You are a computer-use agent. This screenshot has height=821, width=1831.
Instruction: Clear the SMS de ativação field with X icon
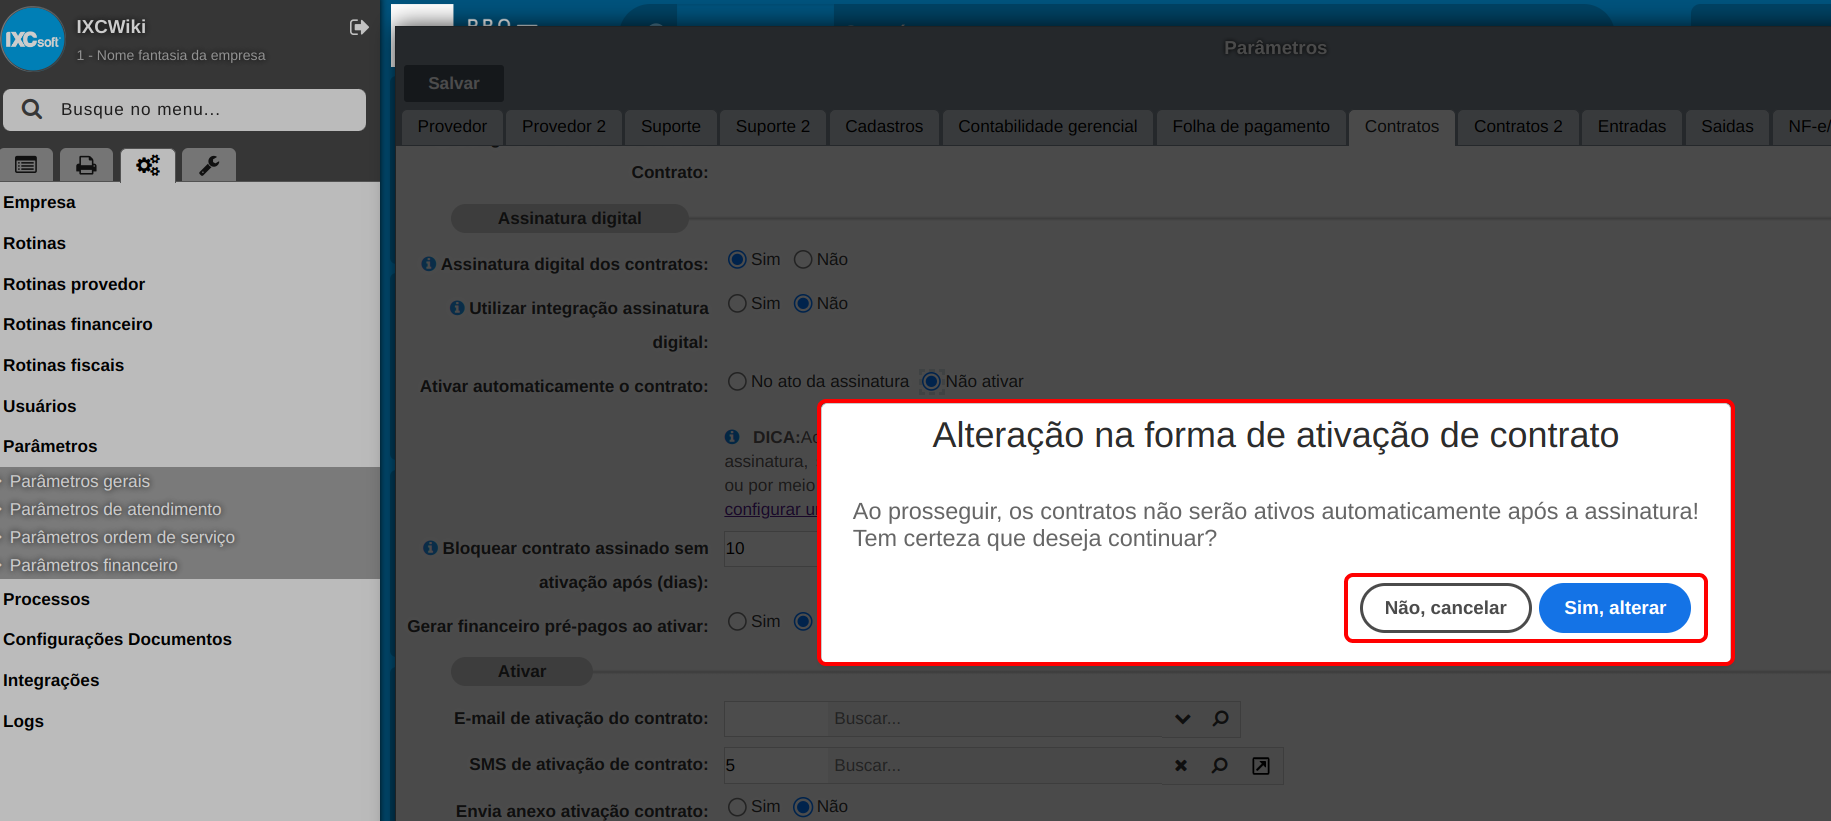tap(1181, 765)
